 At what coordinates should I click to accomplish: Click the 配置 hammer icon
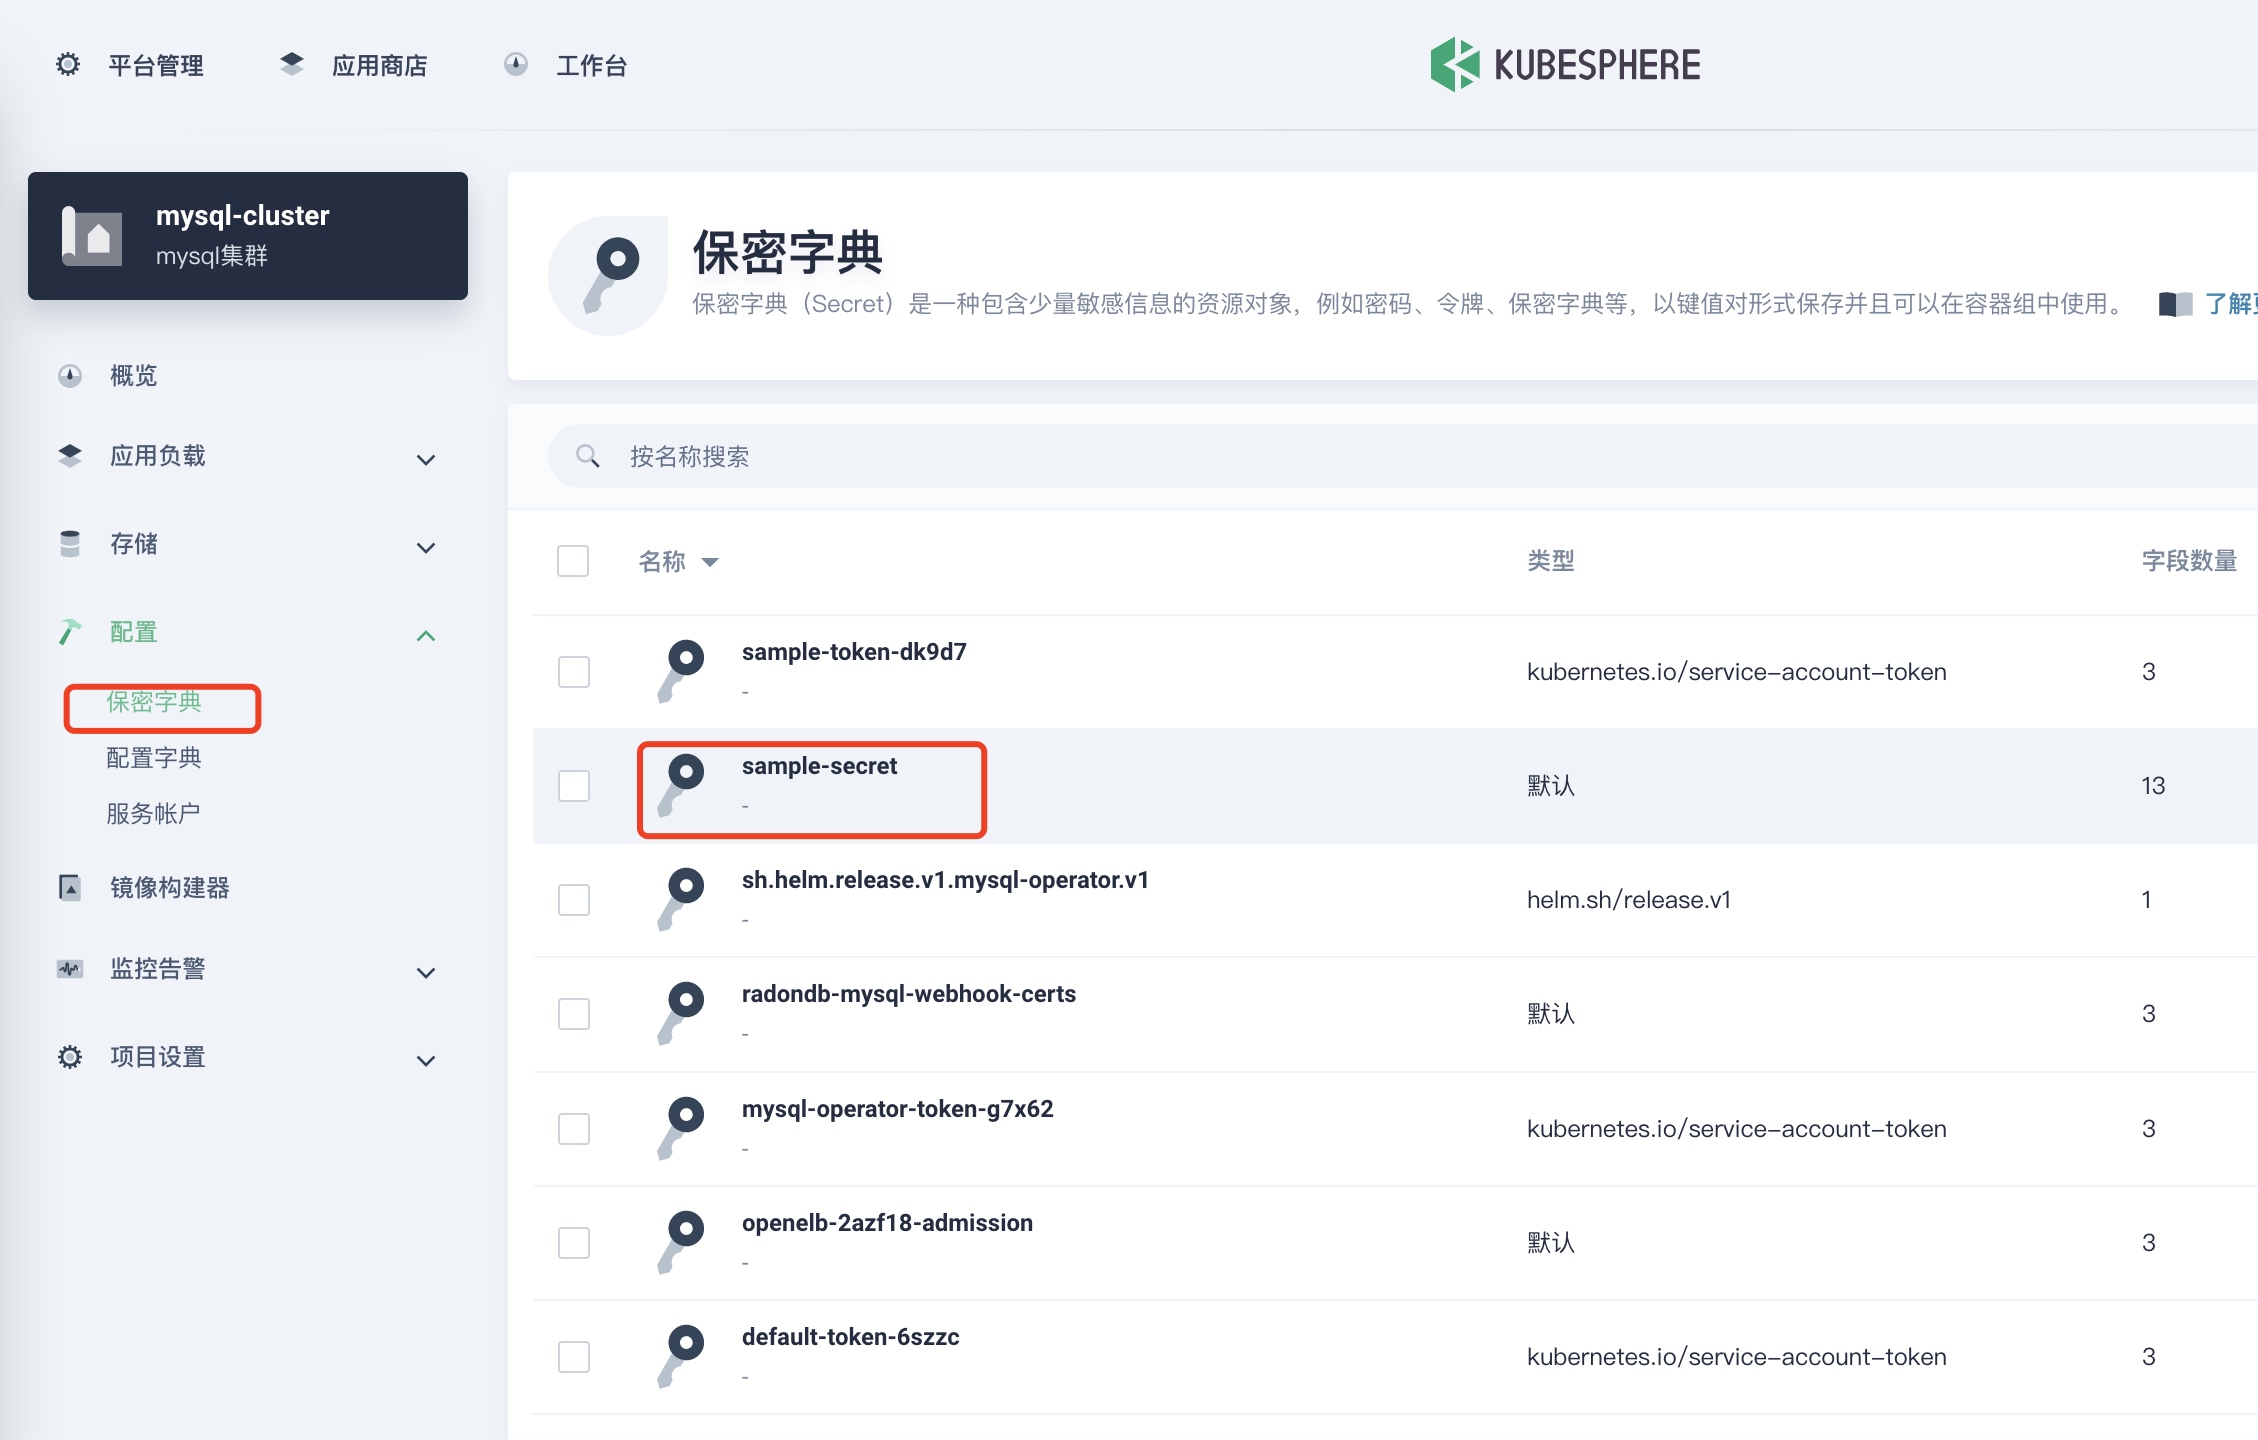pyautogui.click(x=70, y=632)
